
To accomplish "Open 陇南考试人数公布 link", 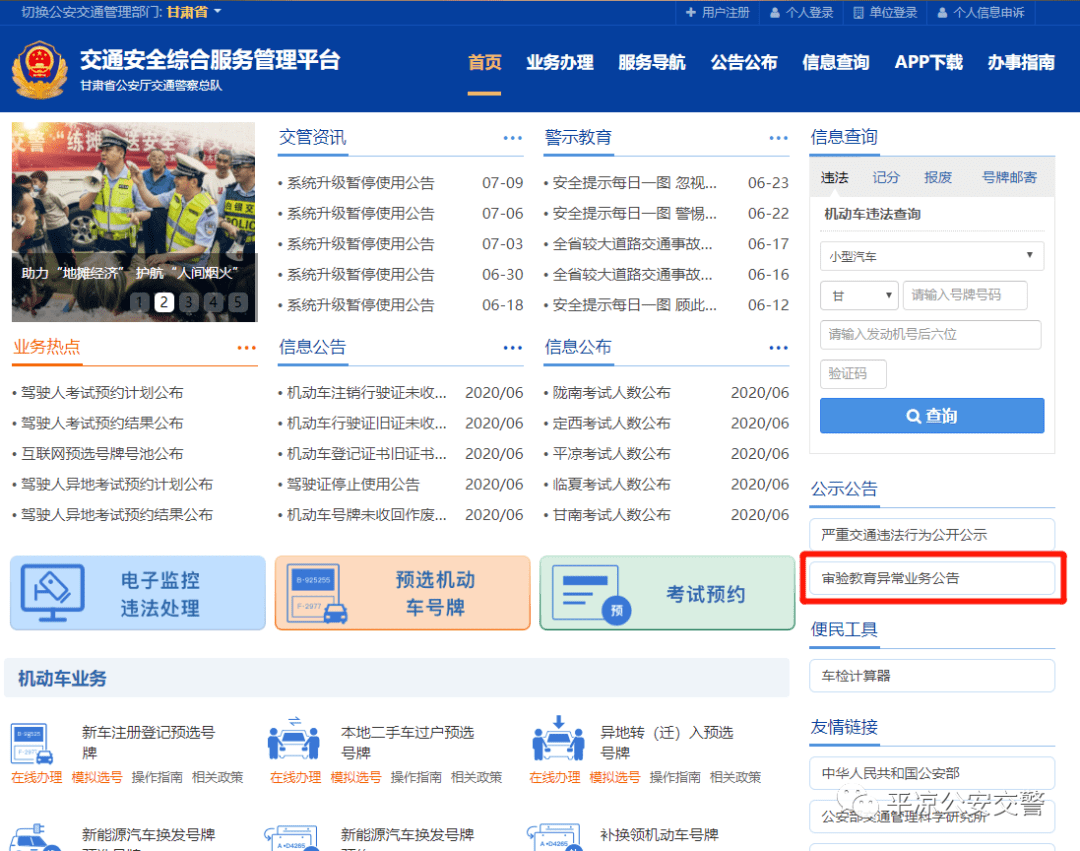I will pos(612,393).
